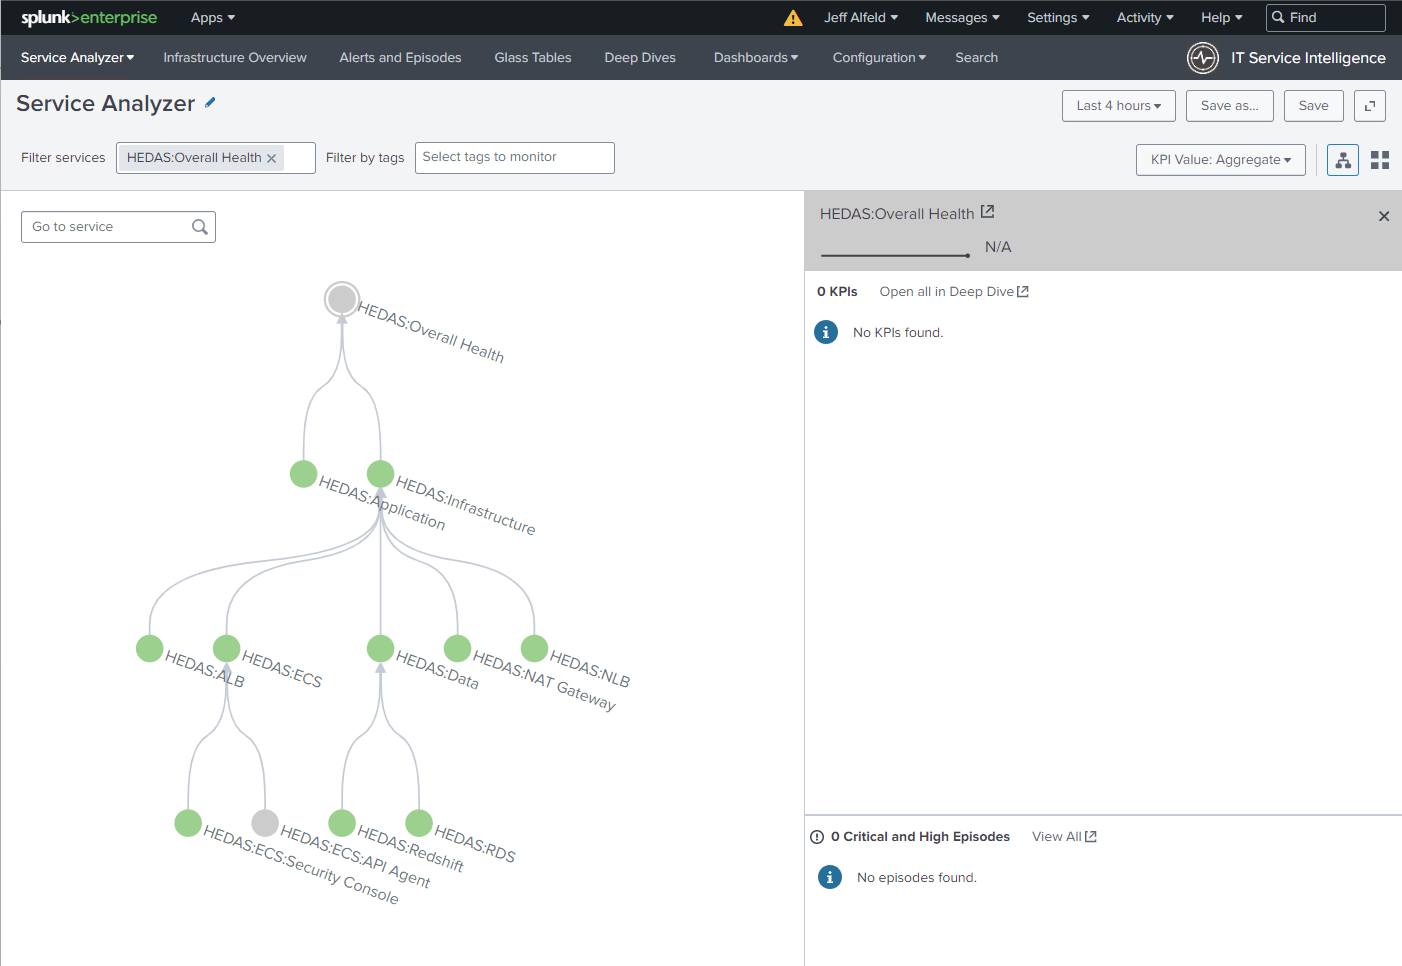Open the Dashboards nav dropdown
Screen dimensions: 1402x966
point(756,58)
